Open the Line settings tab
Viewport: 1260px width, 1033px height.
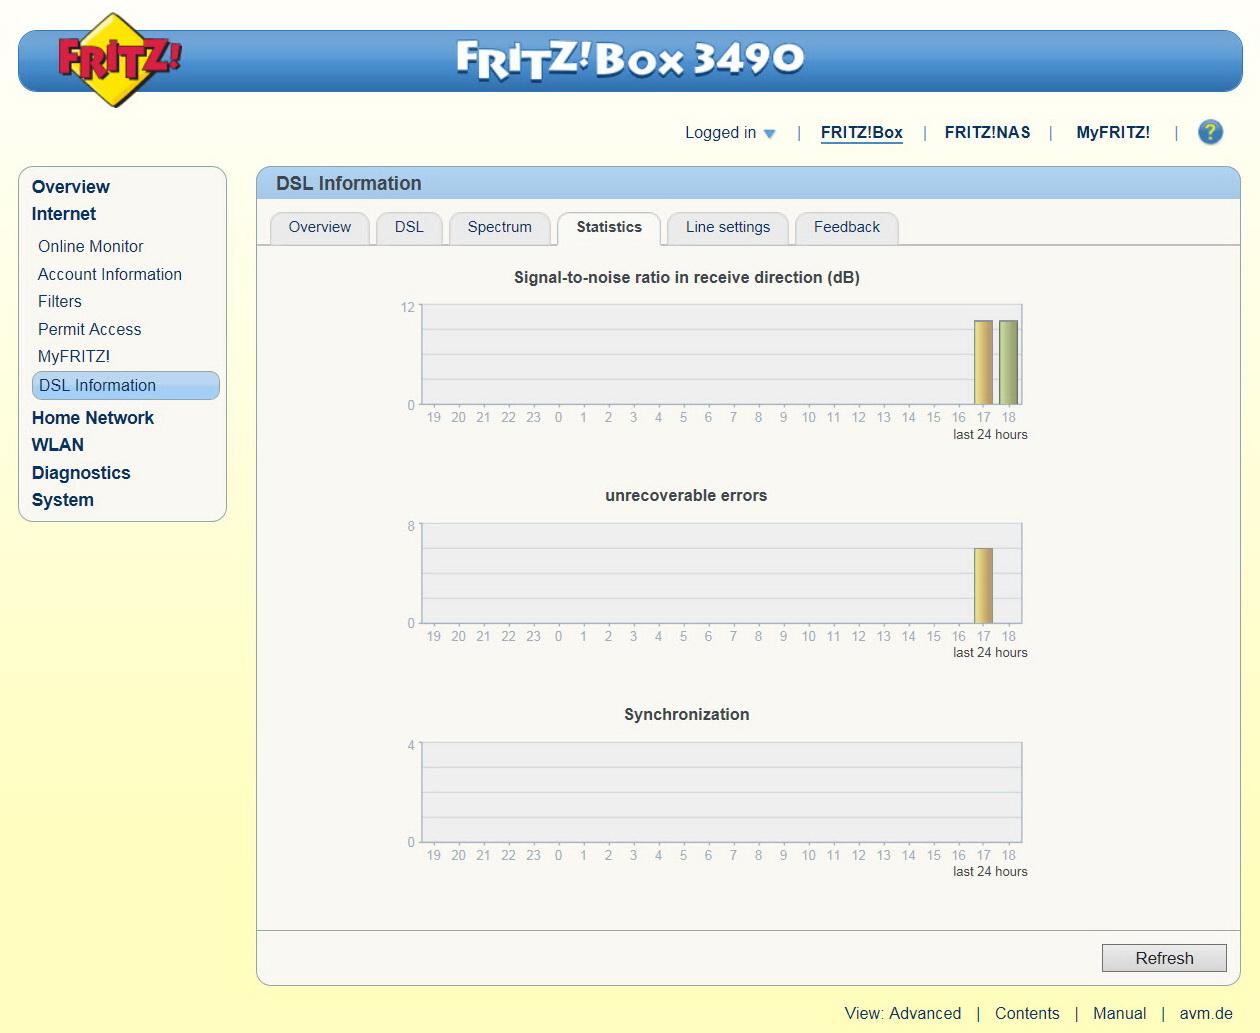[728, 228]
